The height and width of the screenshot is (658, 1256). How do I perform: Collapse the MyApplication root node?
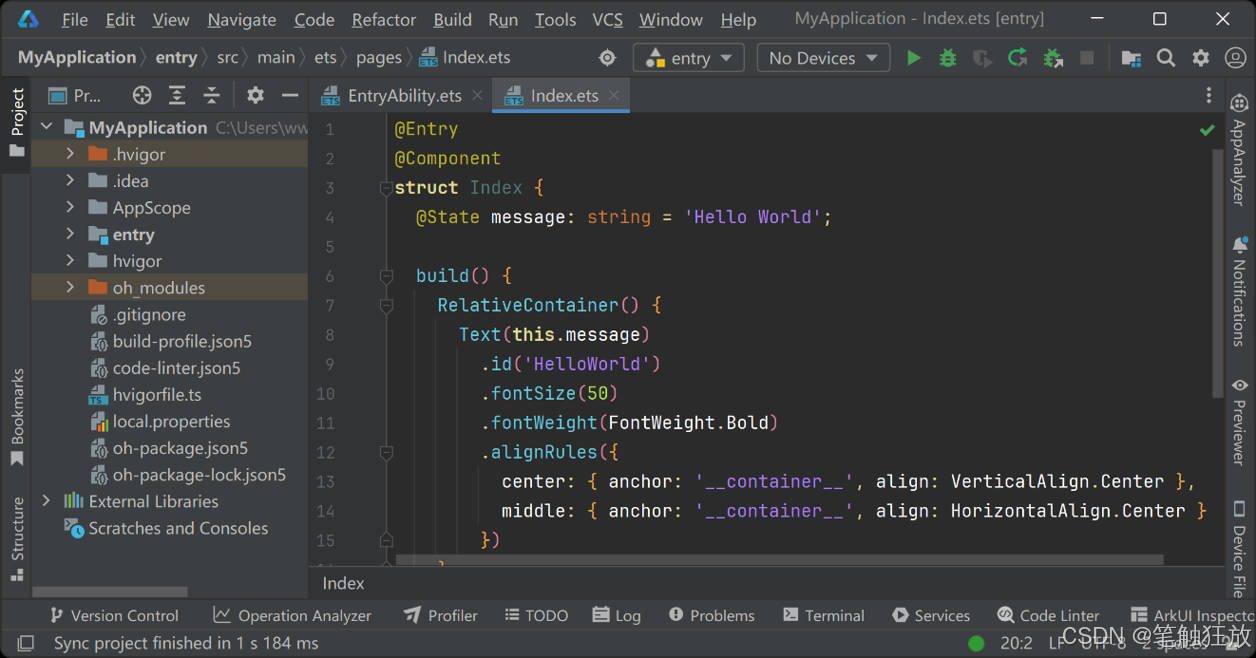click(x=46, y=127)
